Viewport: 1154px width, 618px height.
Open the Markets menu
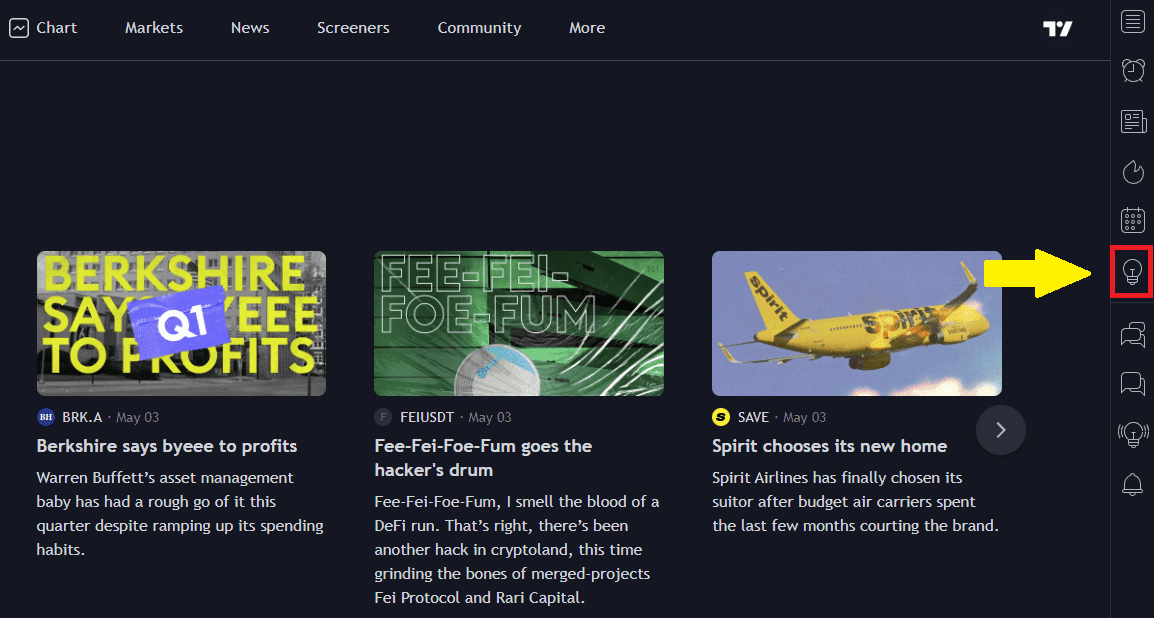pos(154,28)
